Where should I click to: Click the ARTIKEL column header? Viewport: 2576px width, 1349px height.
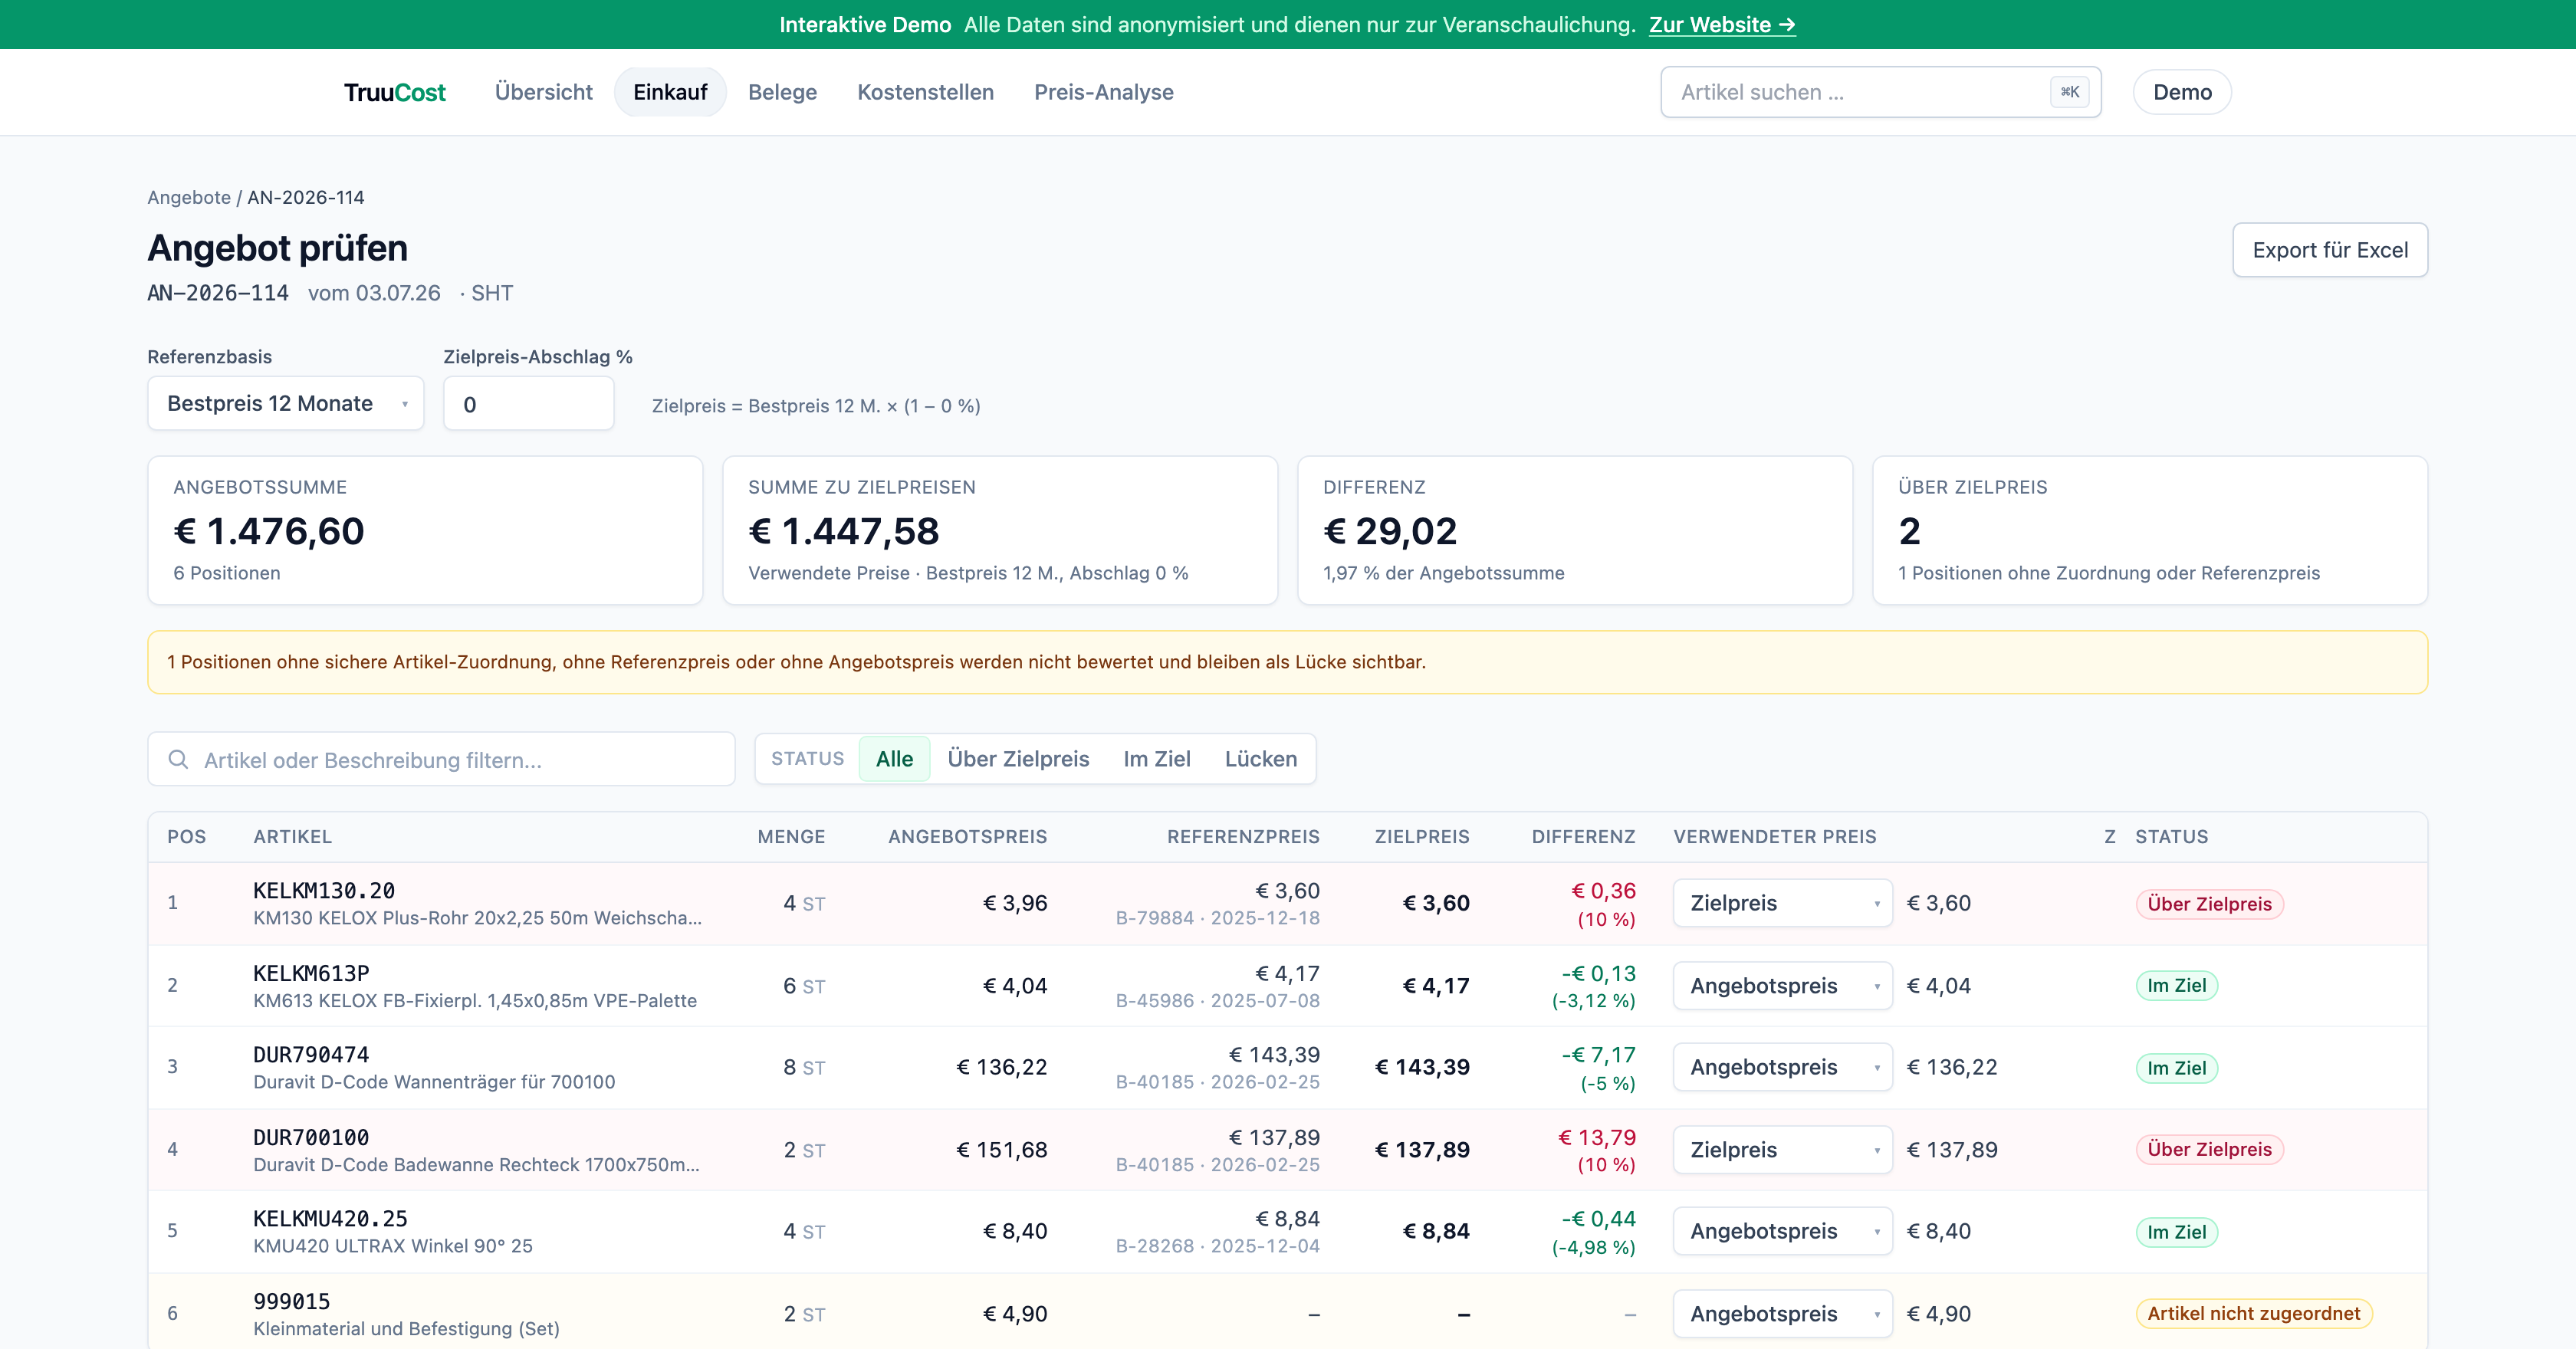pyautogui.click(x=292, y=837)
